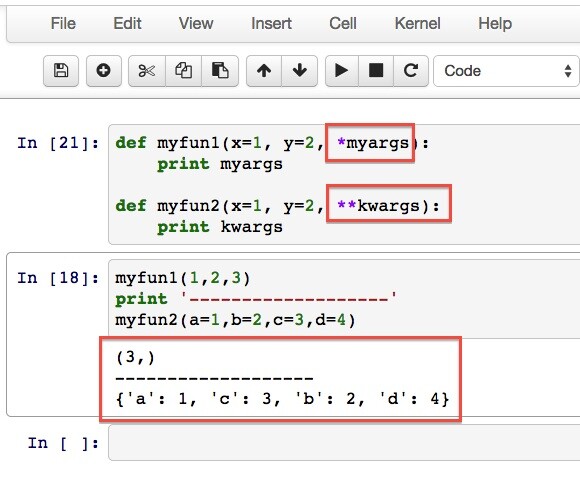Paste the cell with the clipboard icon
This screenshot has width=580, height=478.
click(220, 71)
